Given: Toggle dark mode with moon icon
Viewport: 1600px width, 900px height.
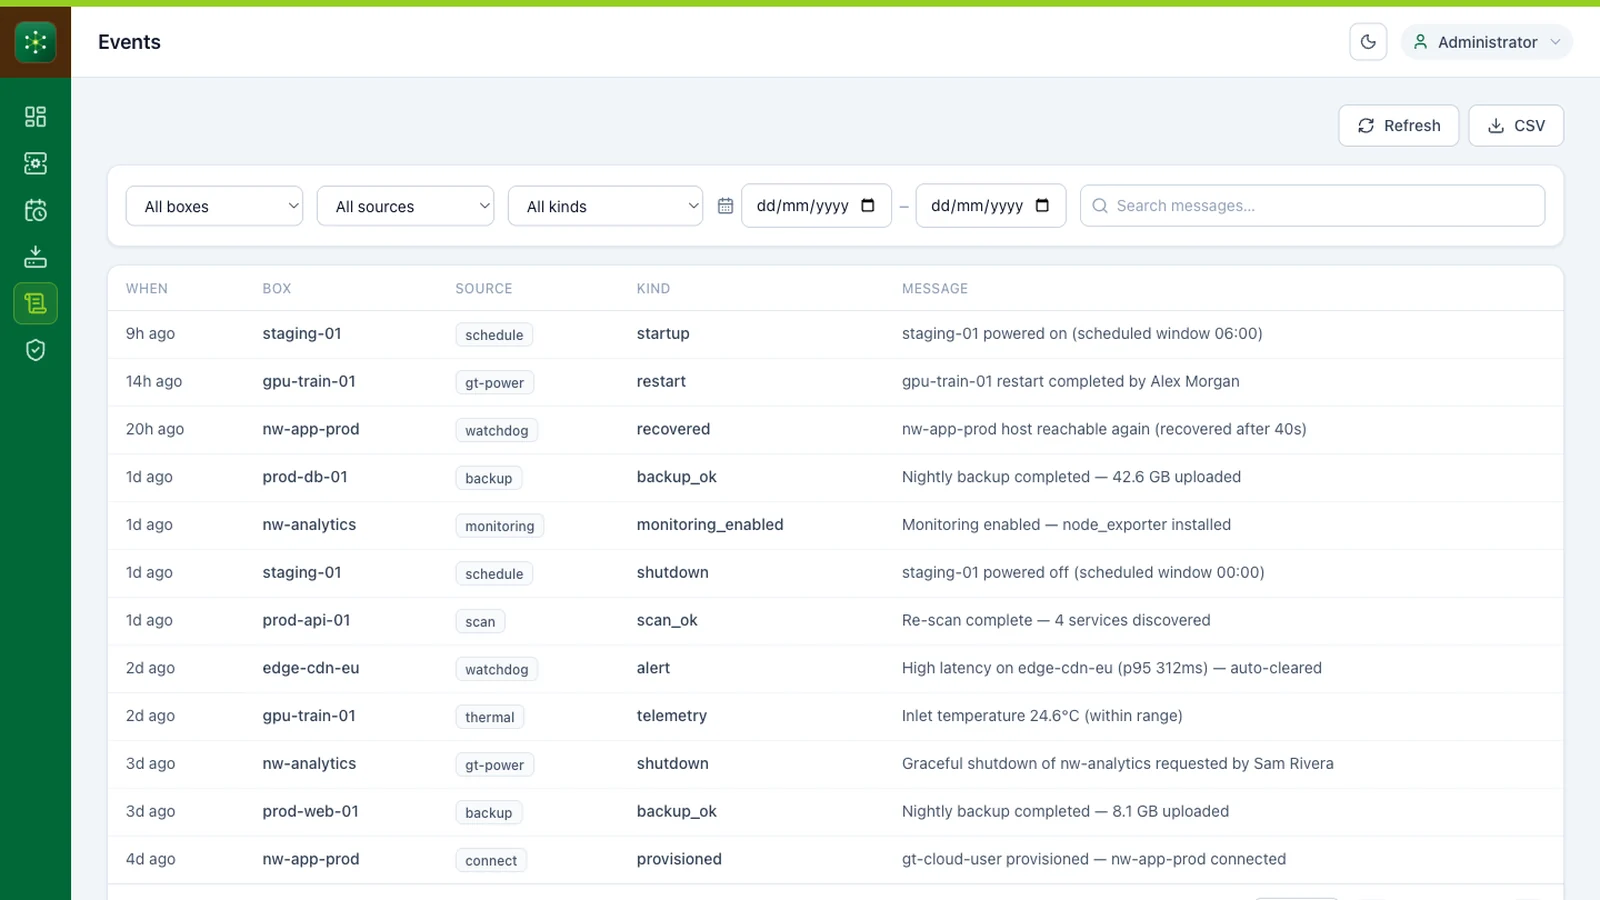Looking at the screenshot, I should pyautogui.click(x=1368, y=42).
